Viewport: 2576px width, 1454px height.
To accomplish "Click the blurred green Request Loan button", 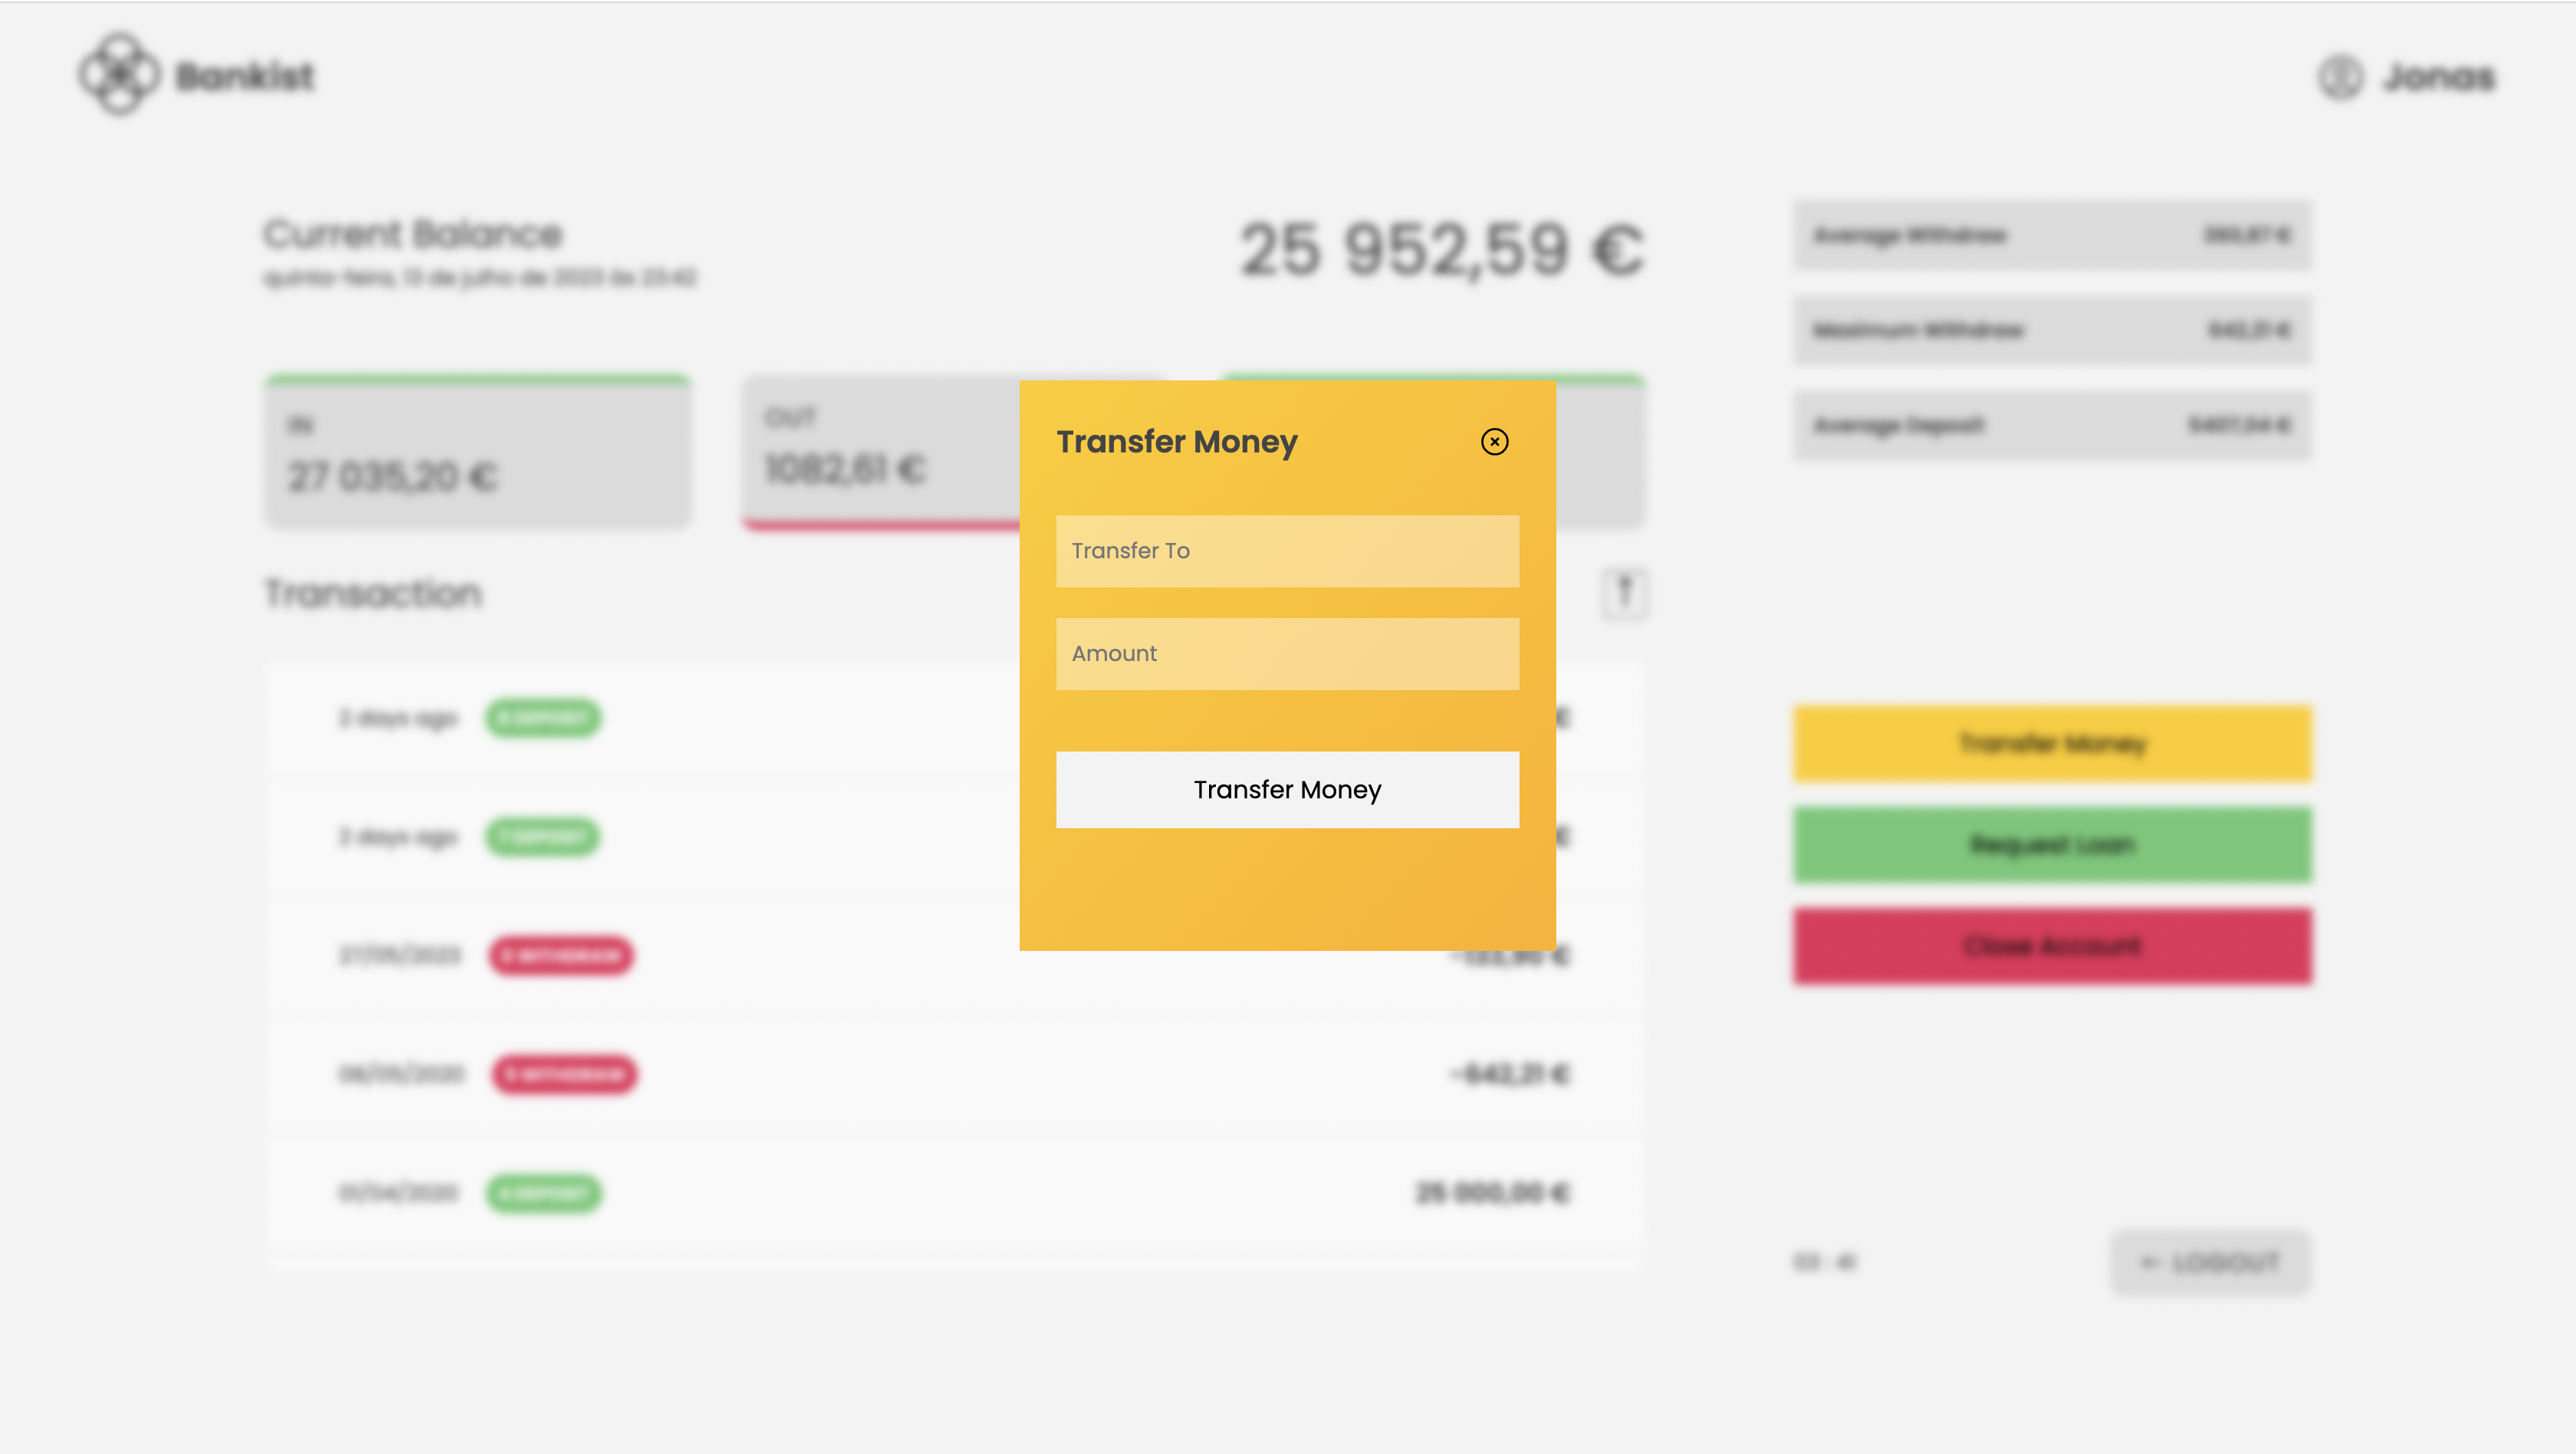I will [x=2052, y=845].
